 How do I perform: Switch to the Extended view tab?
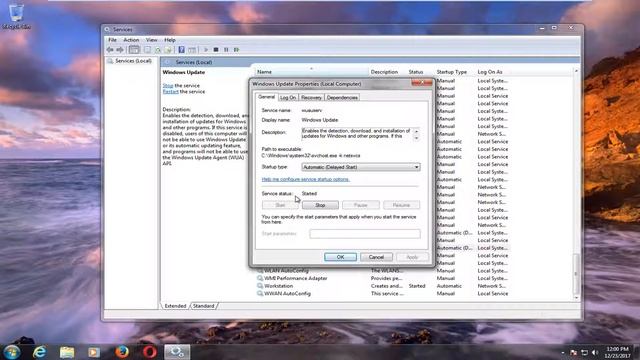click(176, 306)
